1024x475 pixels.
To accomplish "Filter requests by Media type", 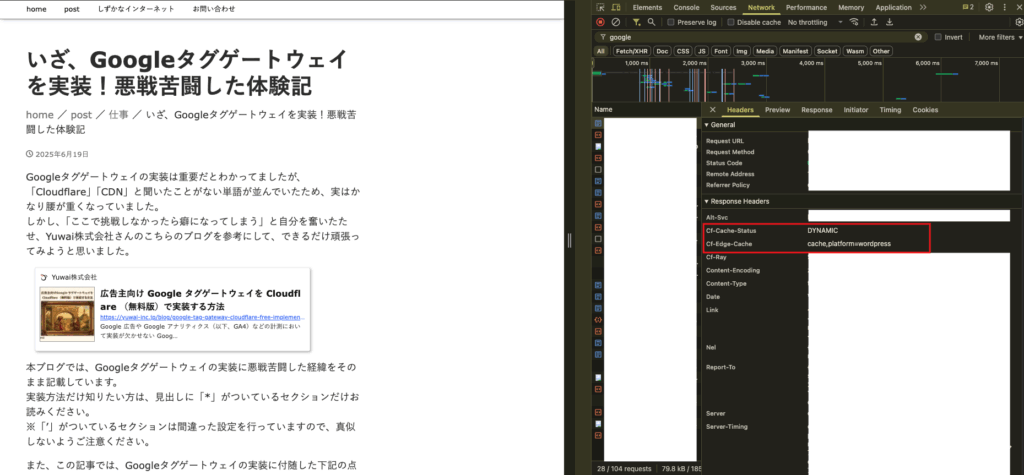I will click(765, 51).
